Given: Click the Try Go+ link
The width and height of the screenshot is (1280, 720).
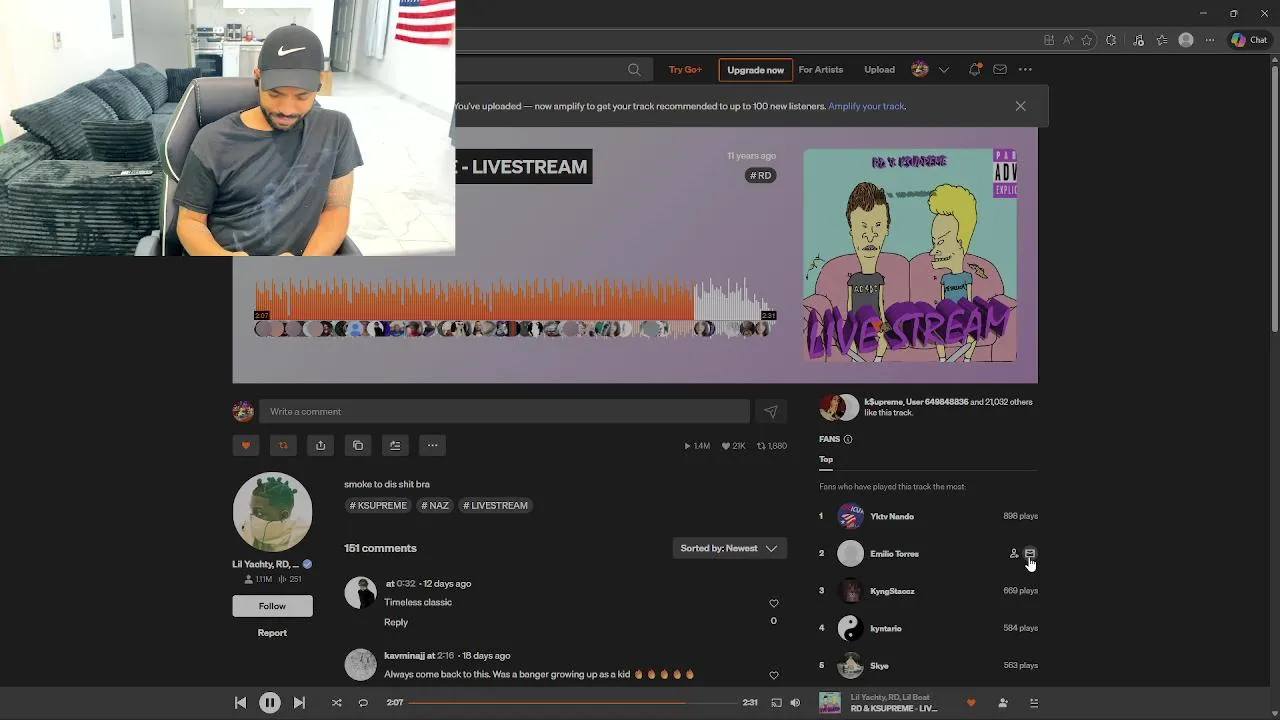Looking at the screenshot, I should (685, 70).
